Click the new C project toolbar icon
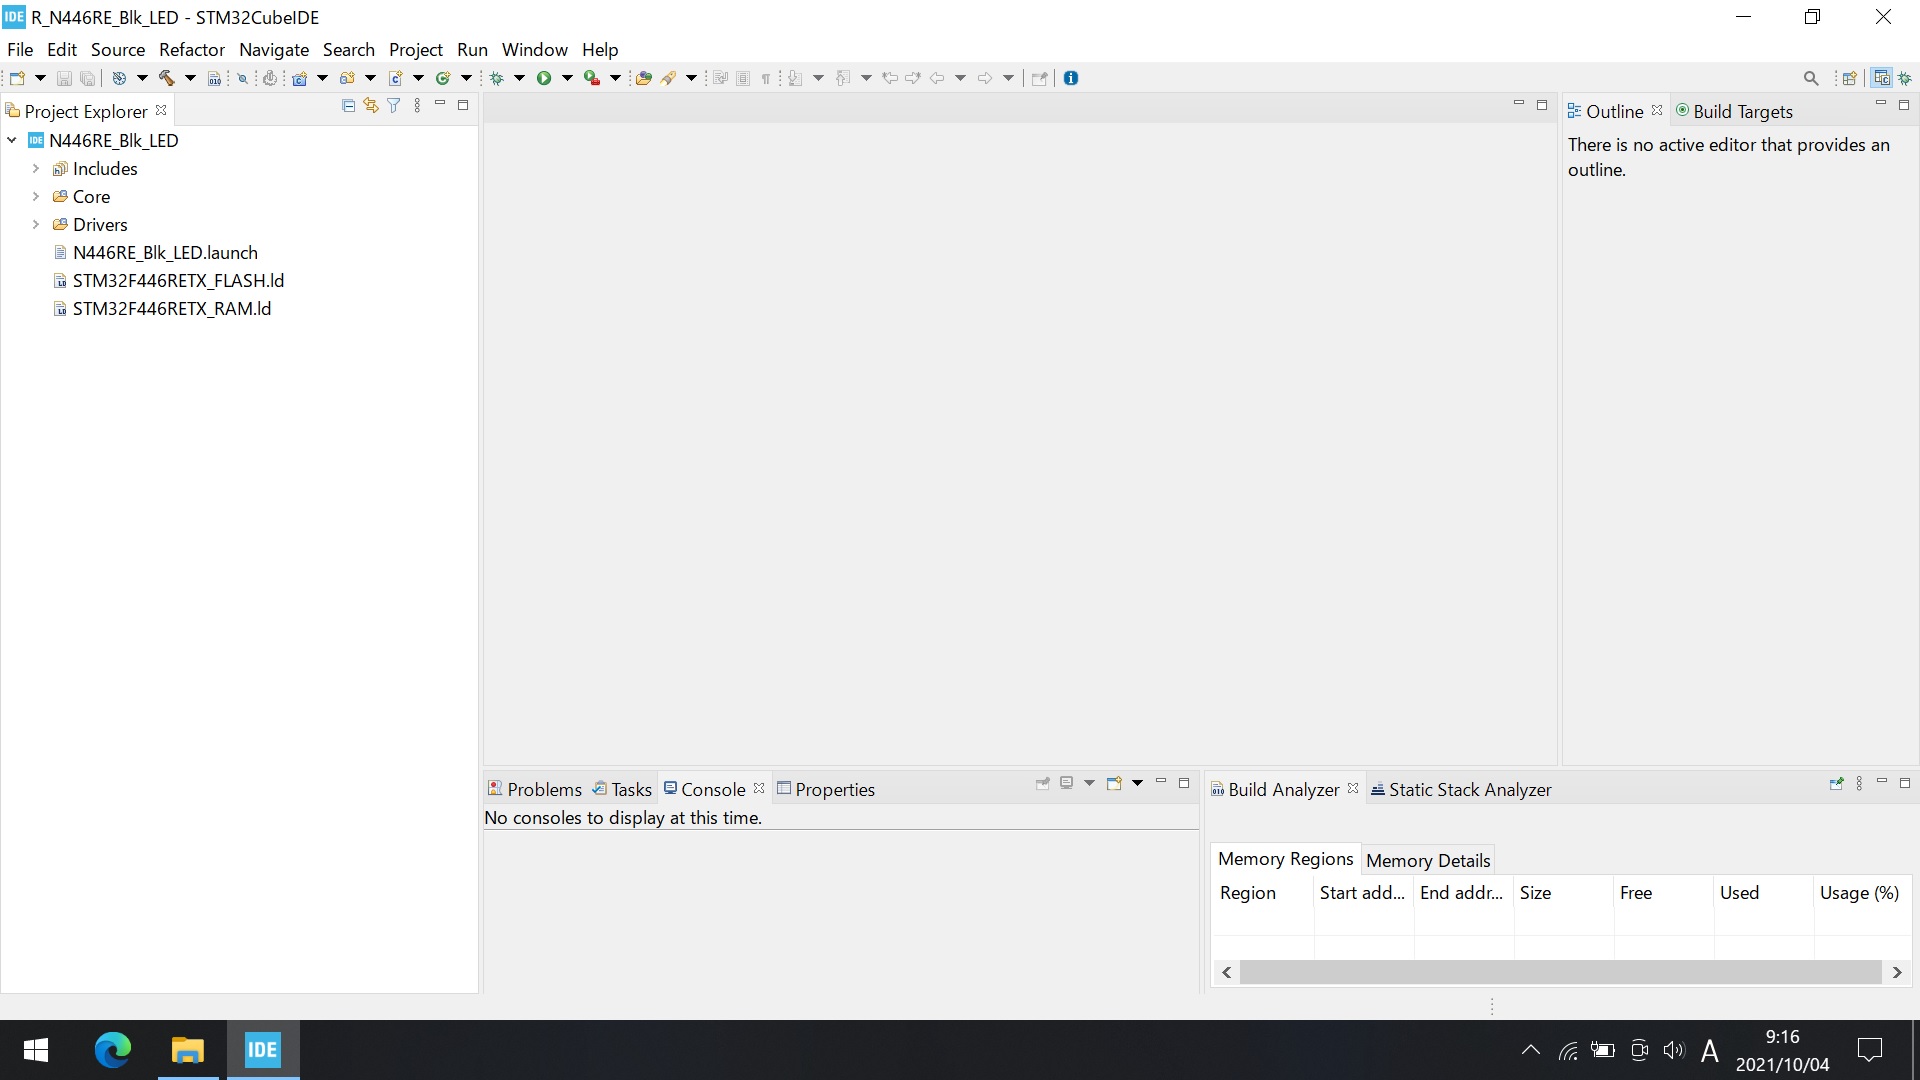Screen dimensions: 1920x1080 click(x=299, y=78)
